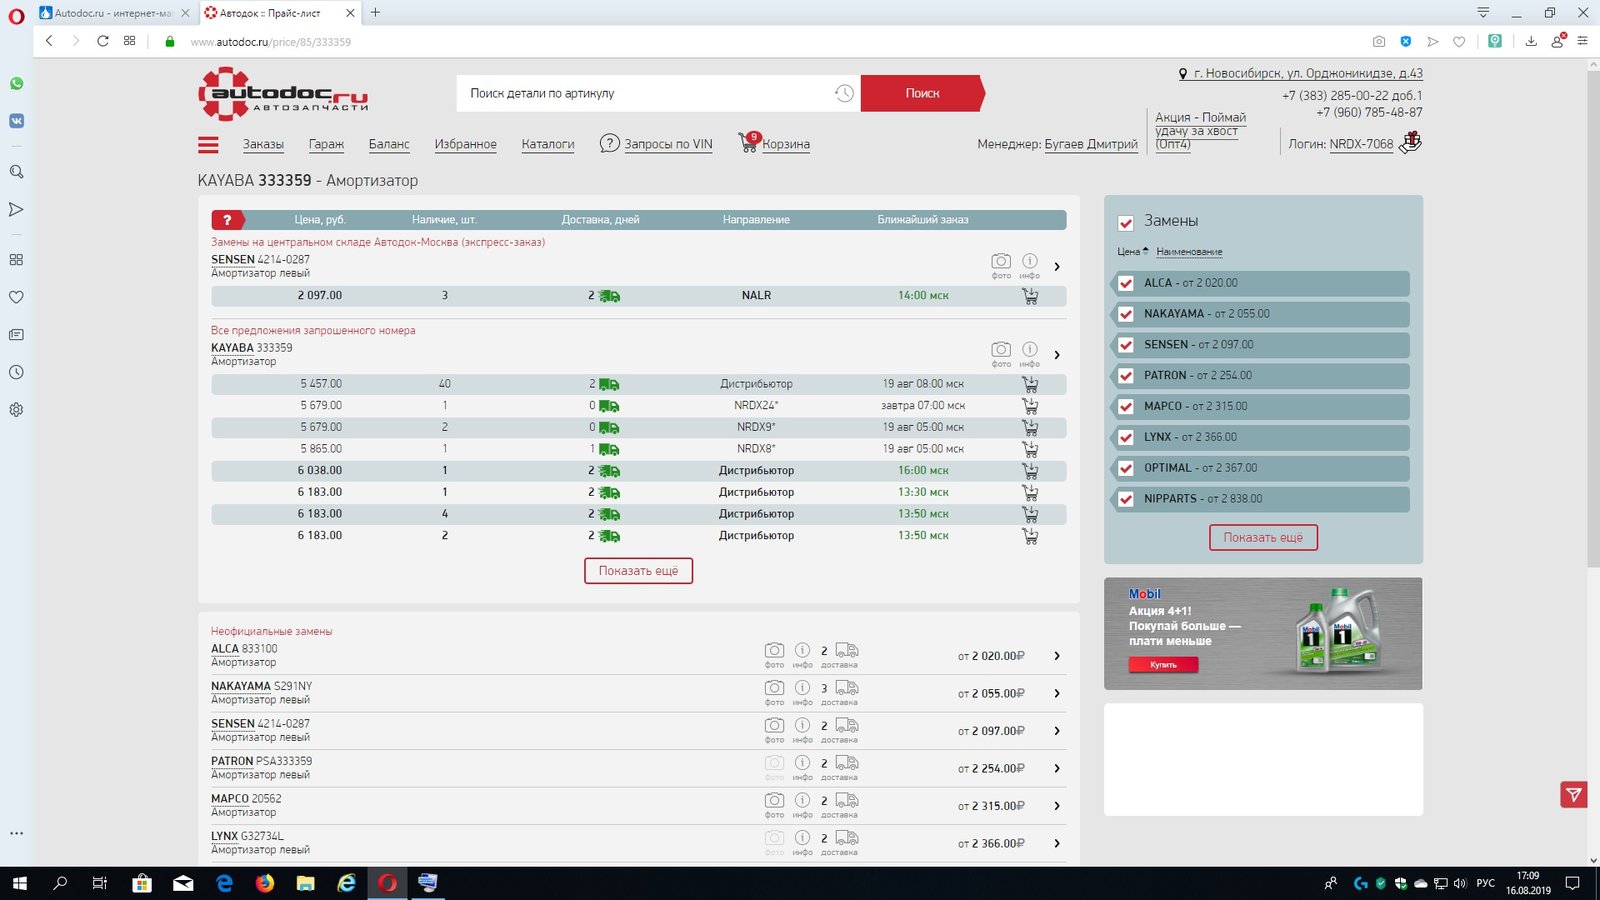1600x900 pixels.
Task: Click the Autodoc.ru logo
Action: coord(283,94)
